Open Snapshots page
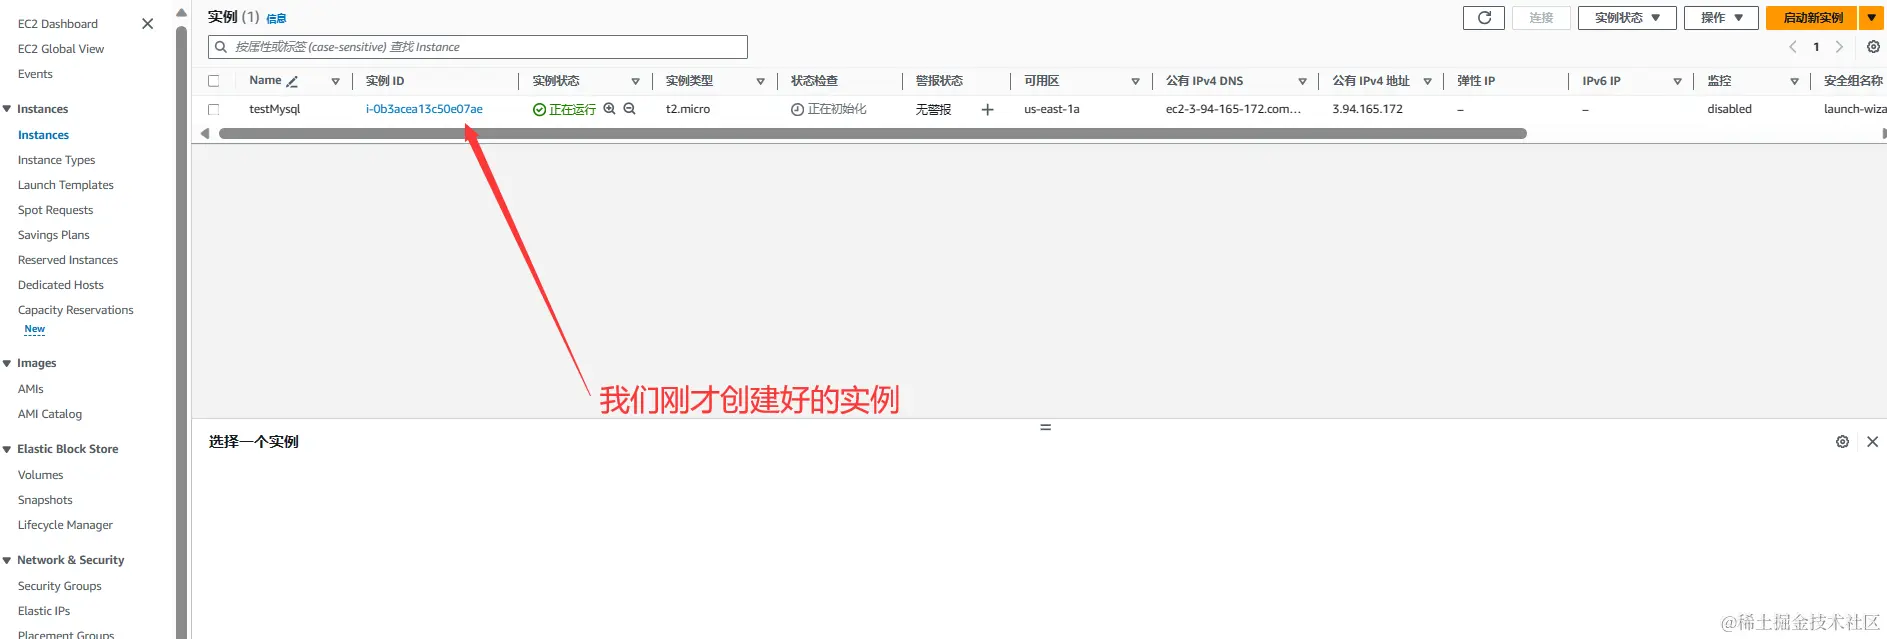The width and height of the screenshot is (1887, 639). [x=45, y=500]
